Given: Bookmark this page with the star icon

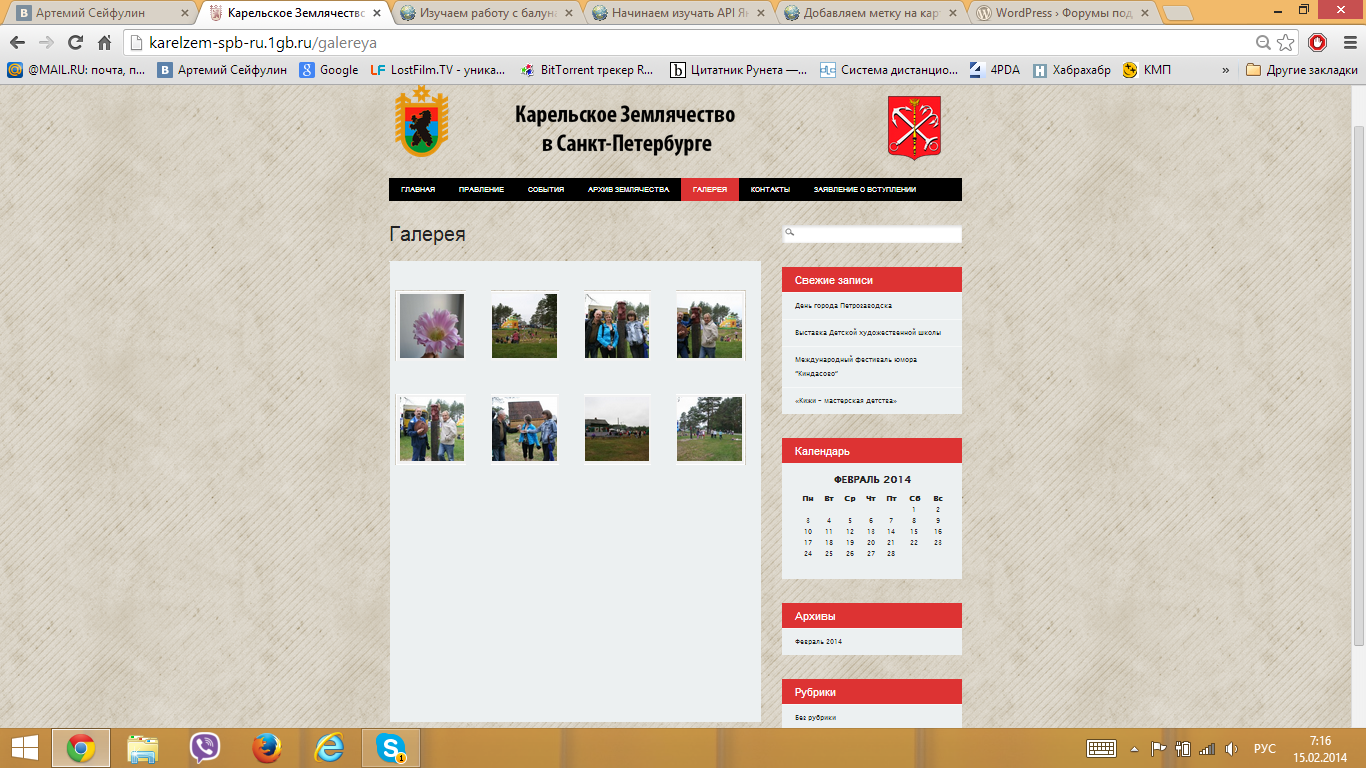Looking at the screenshot, I should coord(1286,43).
